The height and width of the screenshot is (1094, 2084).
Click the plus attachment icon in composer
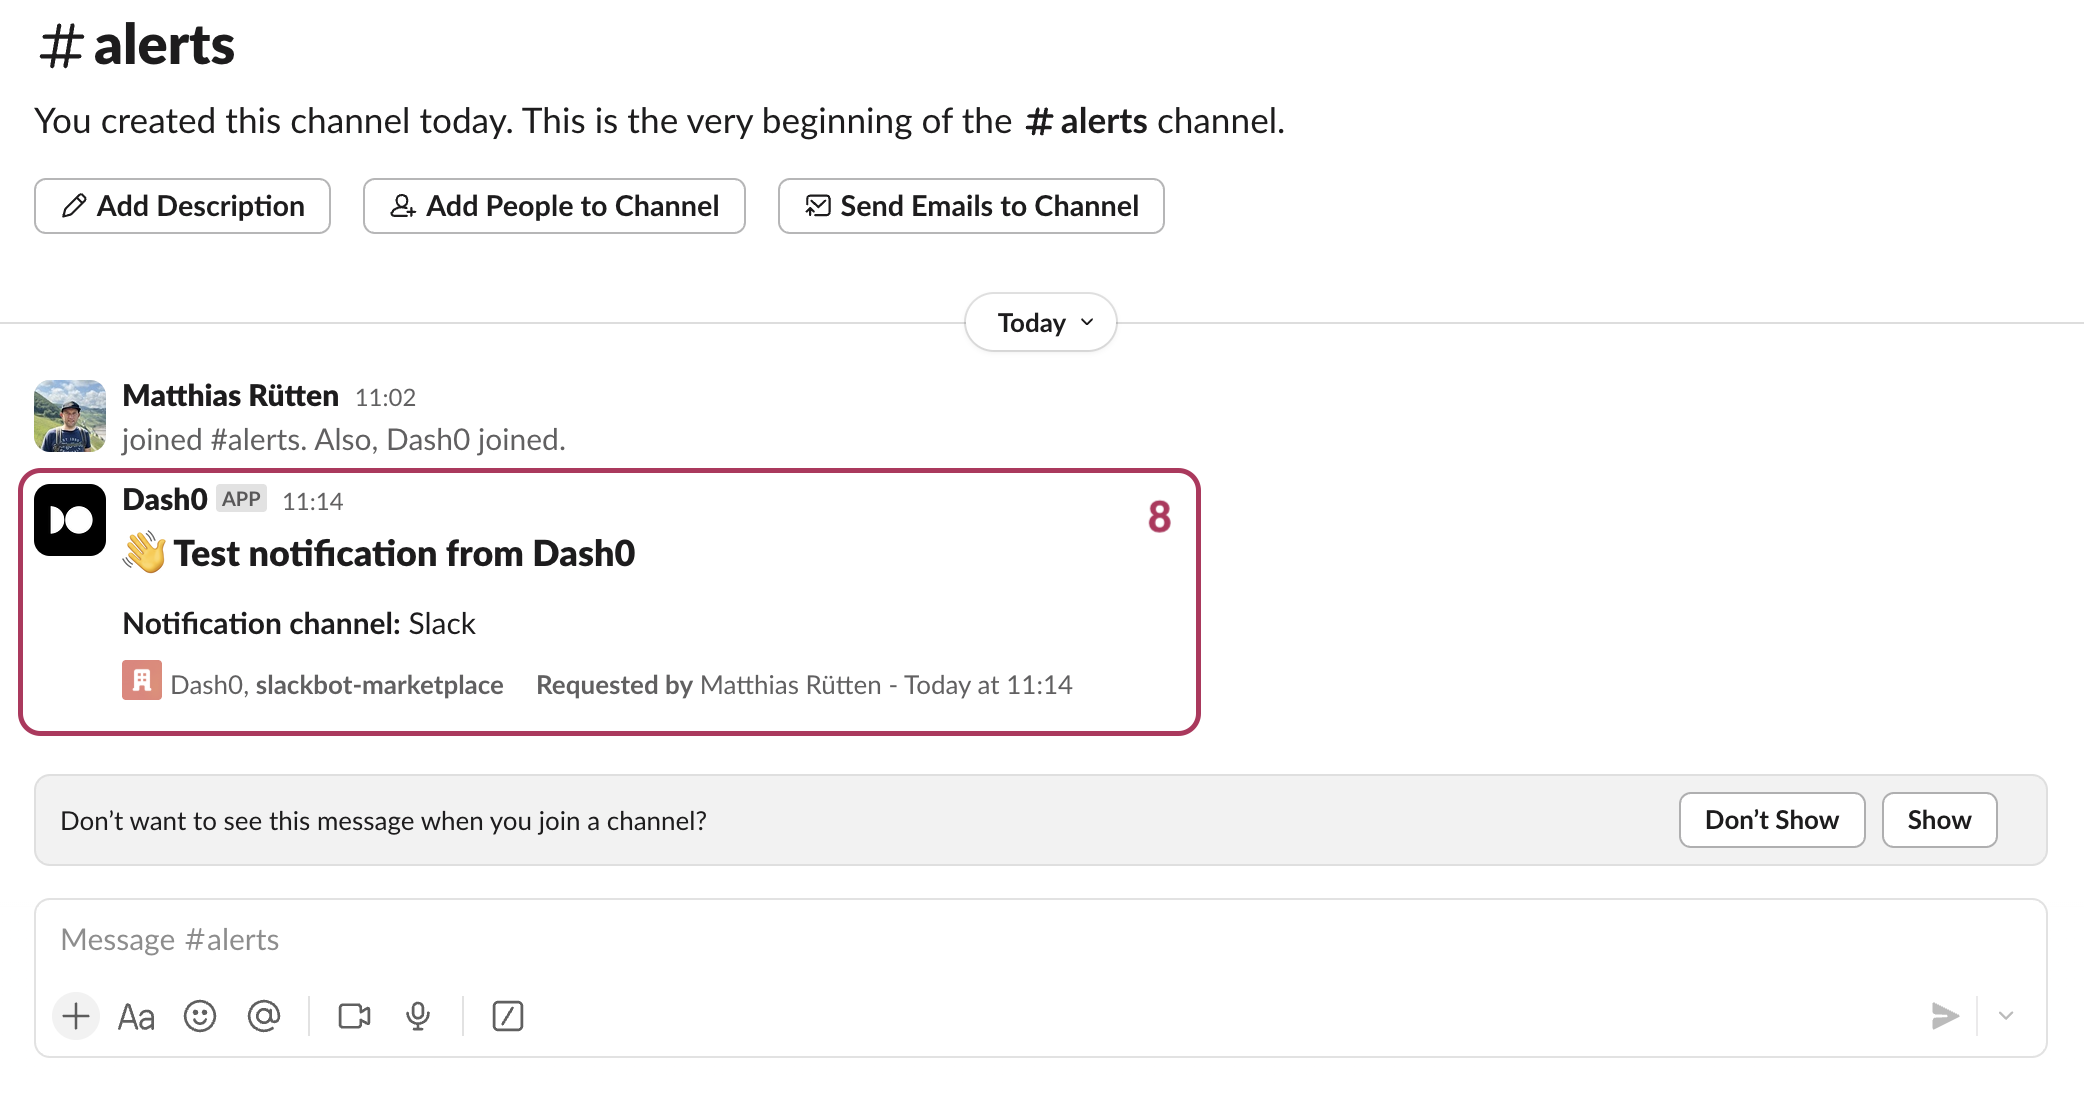point(76,1016)
